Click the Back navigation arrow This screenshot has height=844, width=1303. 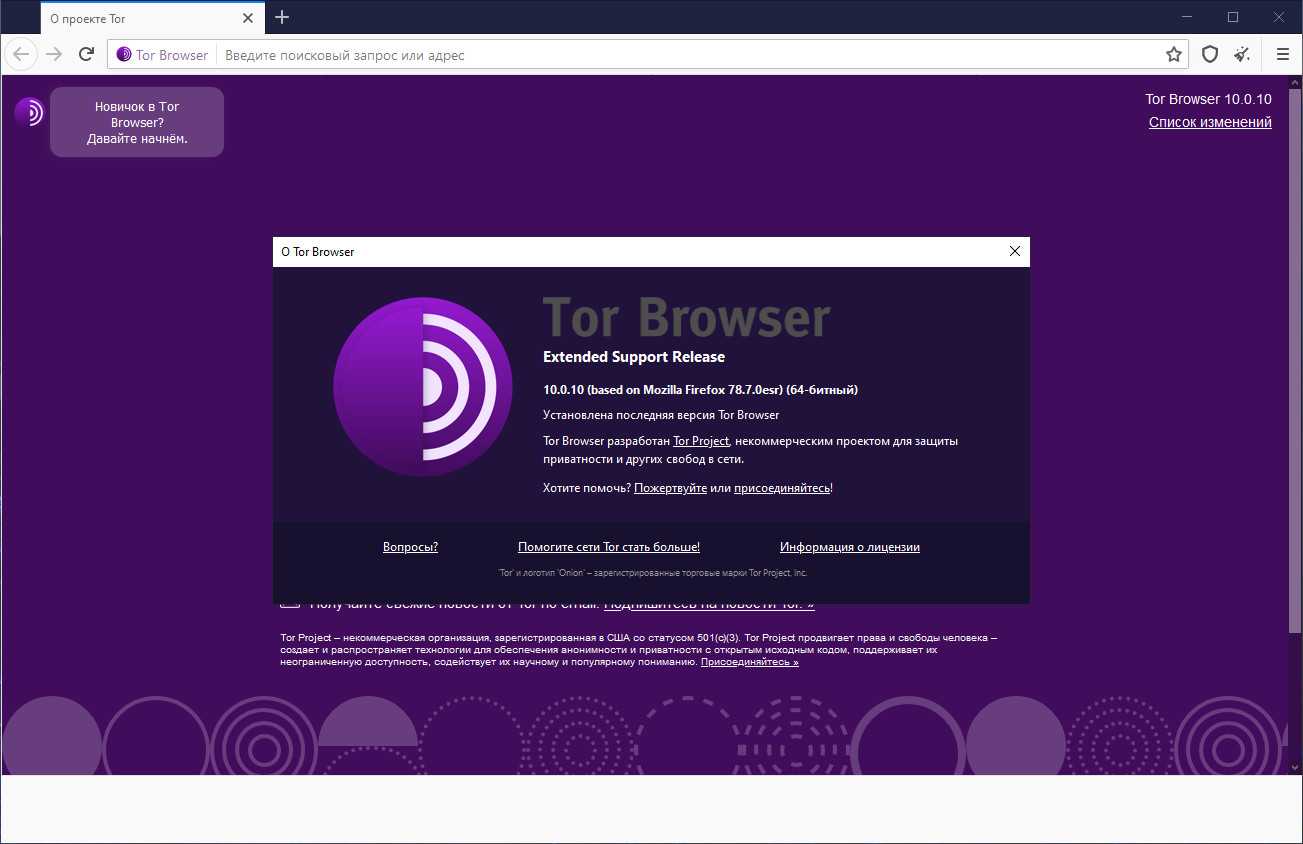[x=21, y=54]
